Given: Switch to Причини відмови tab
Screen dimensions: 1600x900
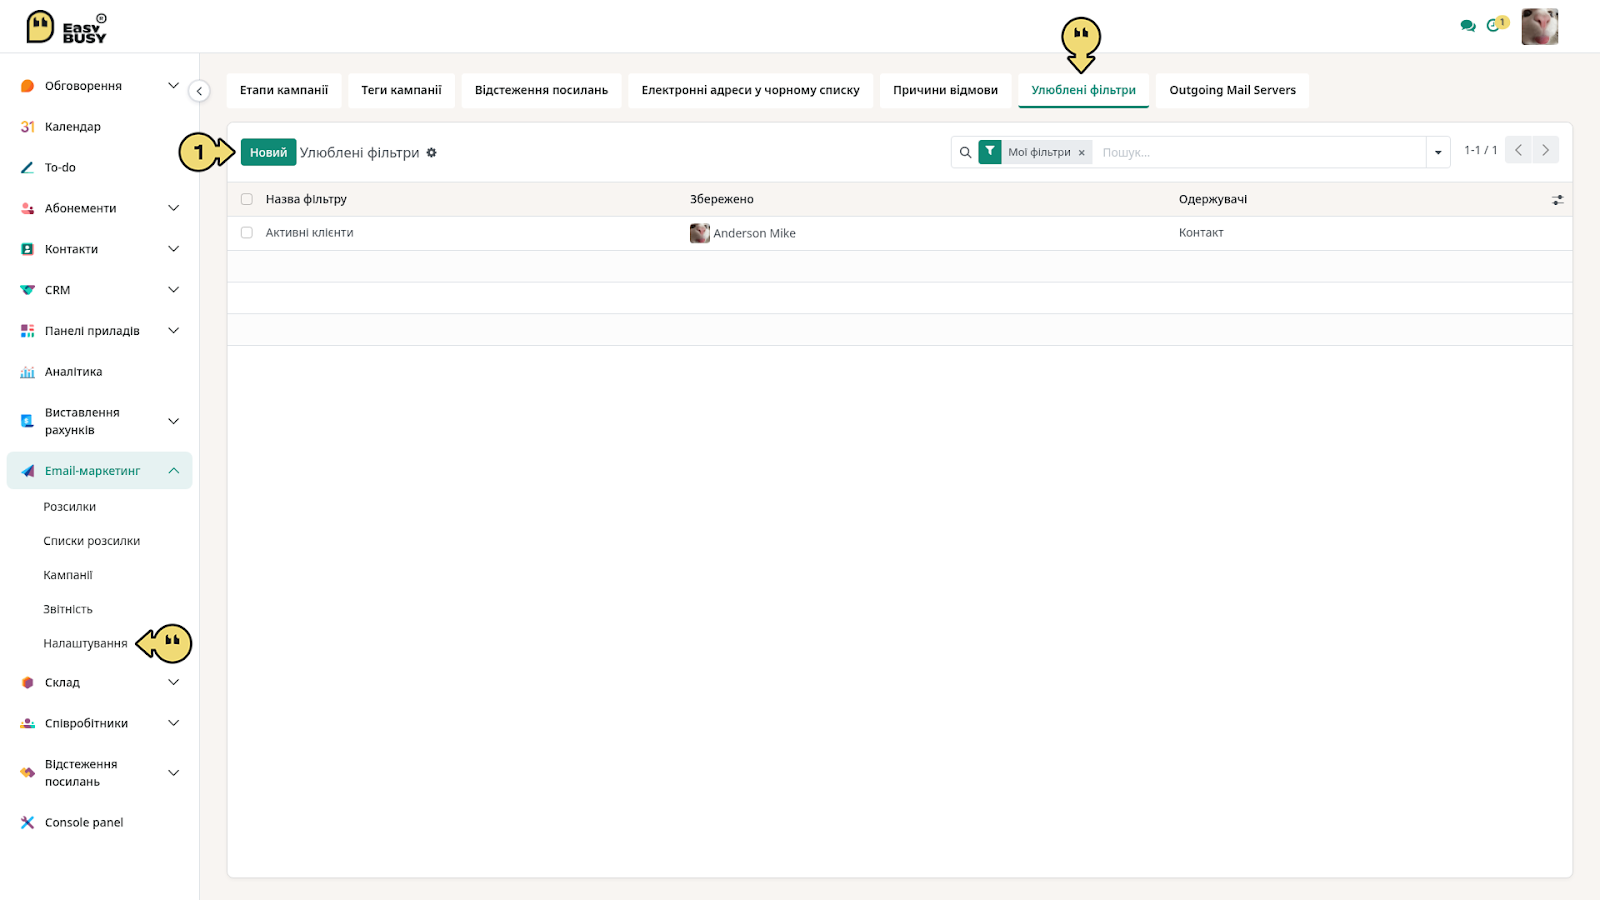Looking at the screenshot, I should (945, 90).
